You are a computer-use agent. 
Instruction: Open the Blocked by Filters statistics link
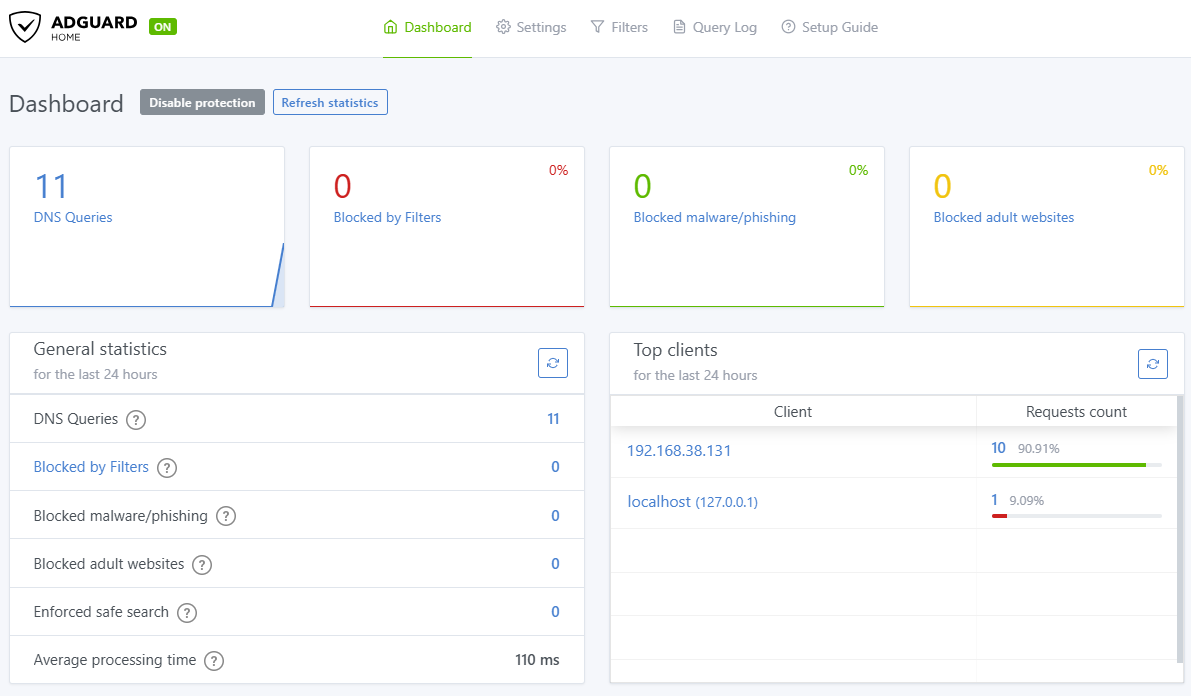coord(91,467)
